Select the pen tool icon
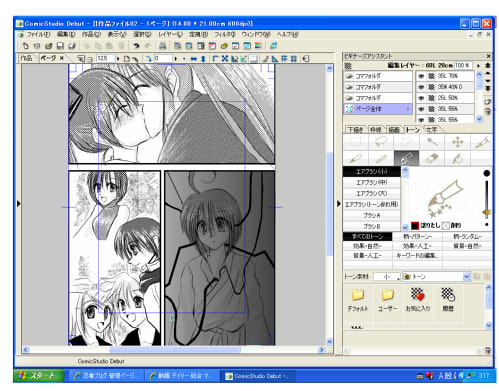Screen dimensions: 499x391 356,158
